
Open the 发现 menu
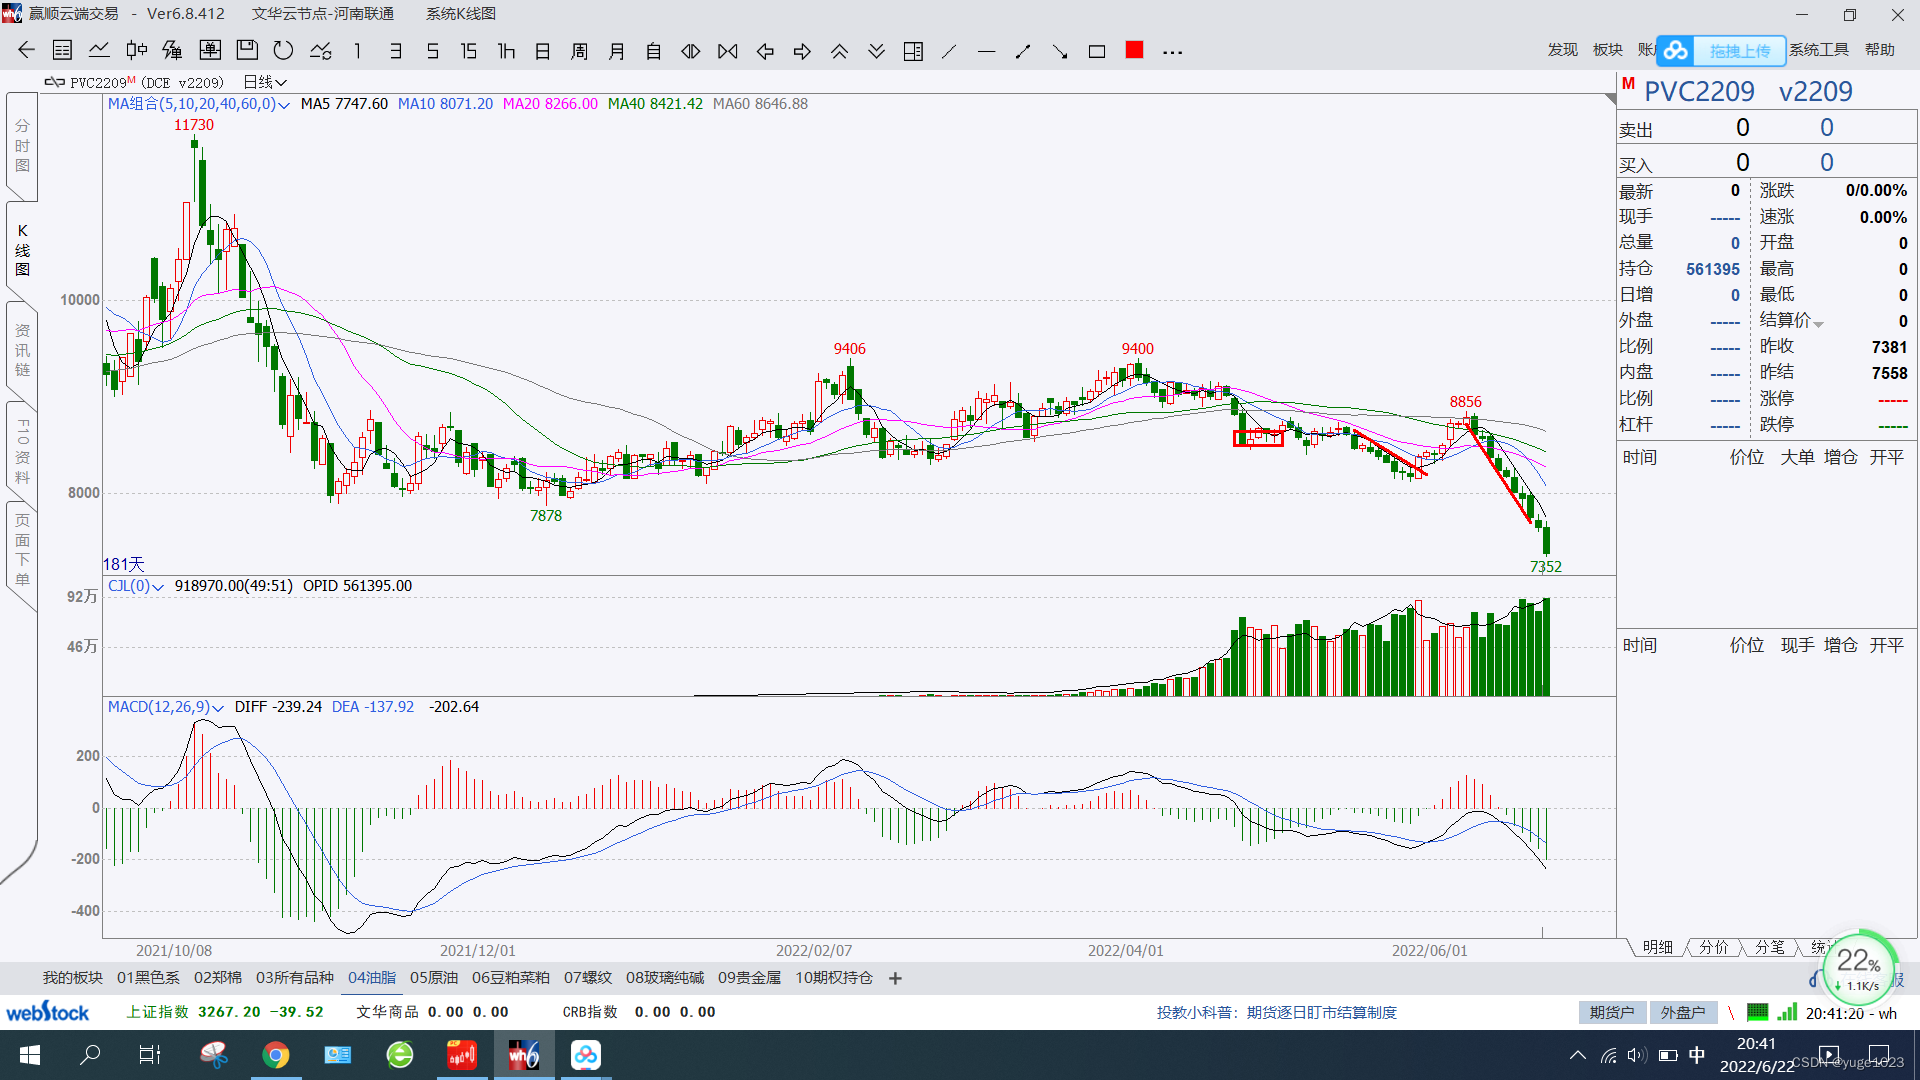(1563, 50)
